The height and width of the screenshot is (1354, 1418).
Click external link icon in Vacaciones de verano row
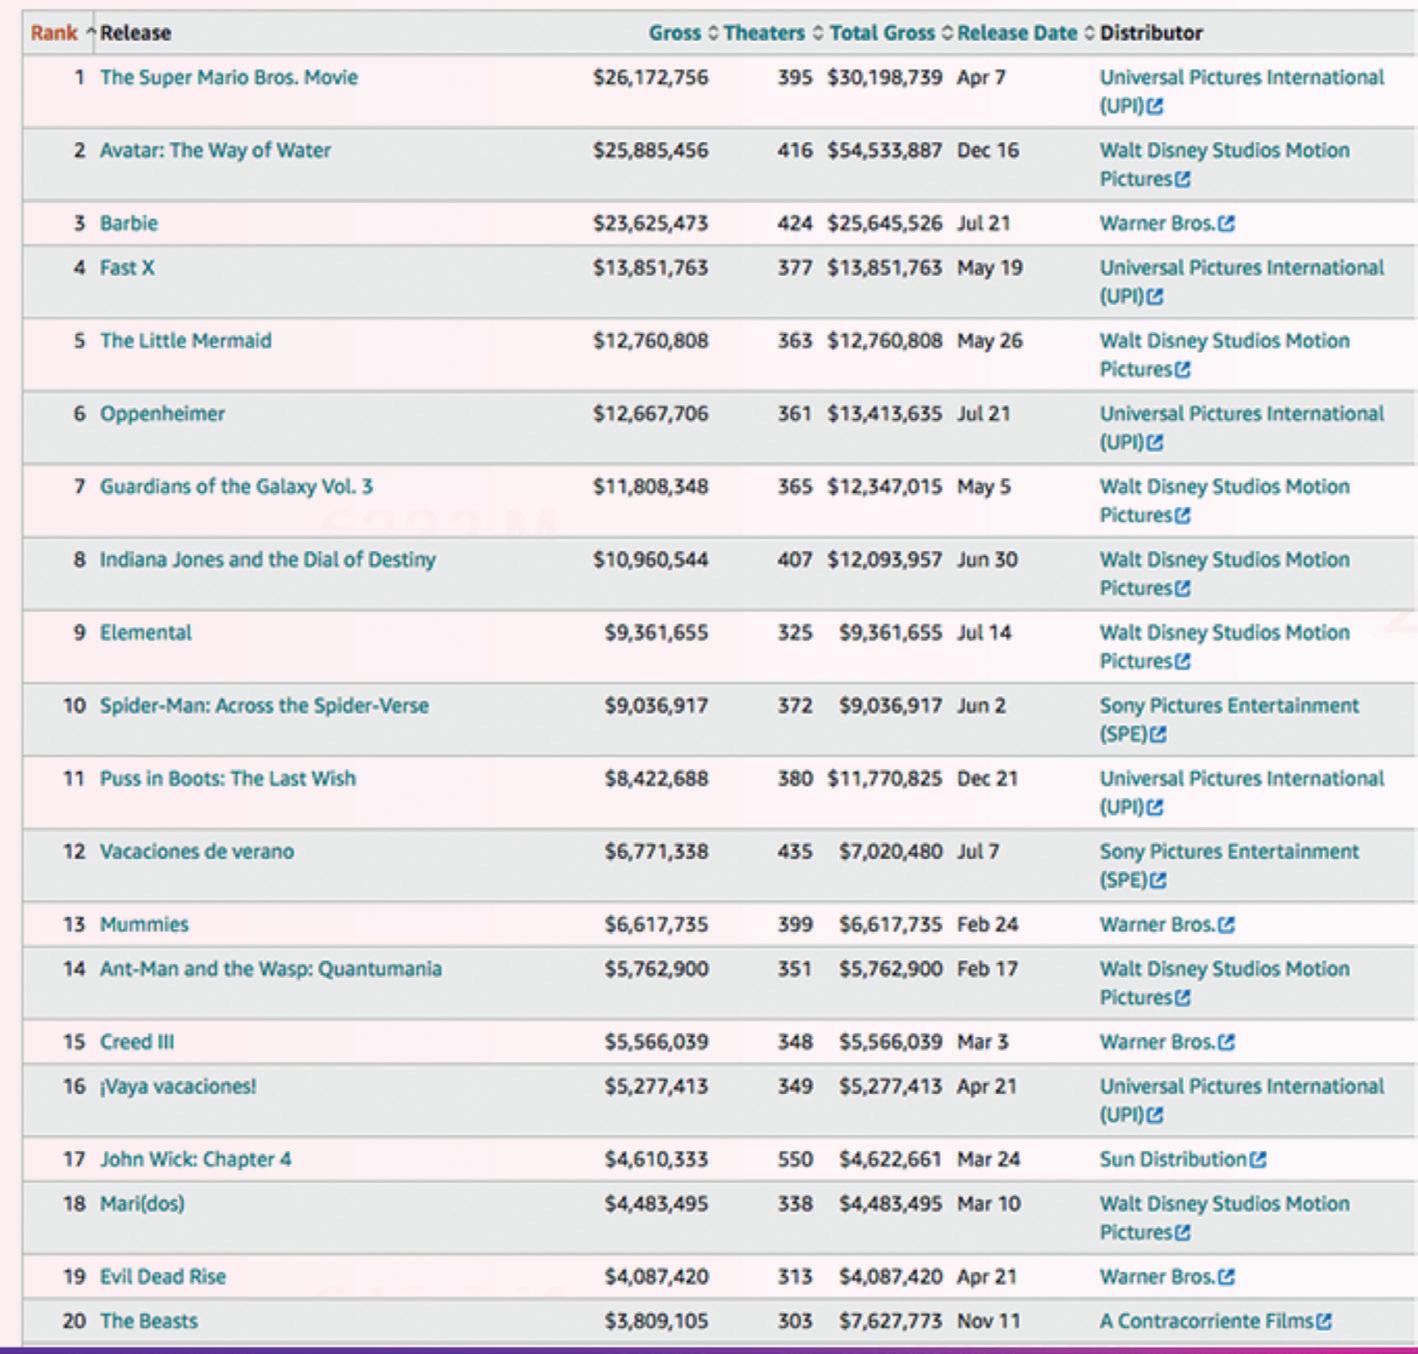pos(1158,881)
